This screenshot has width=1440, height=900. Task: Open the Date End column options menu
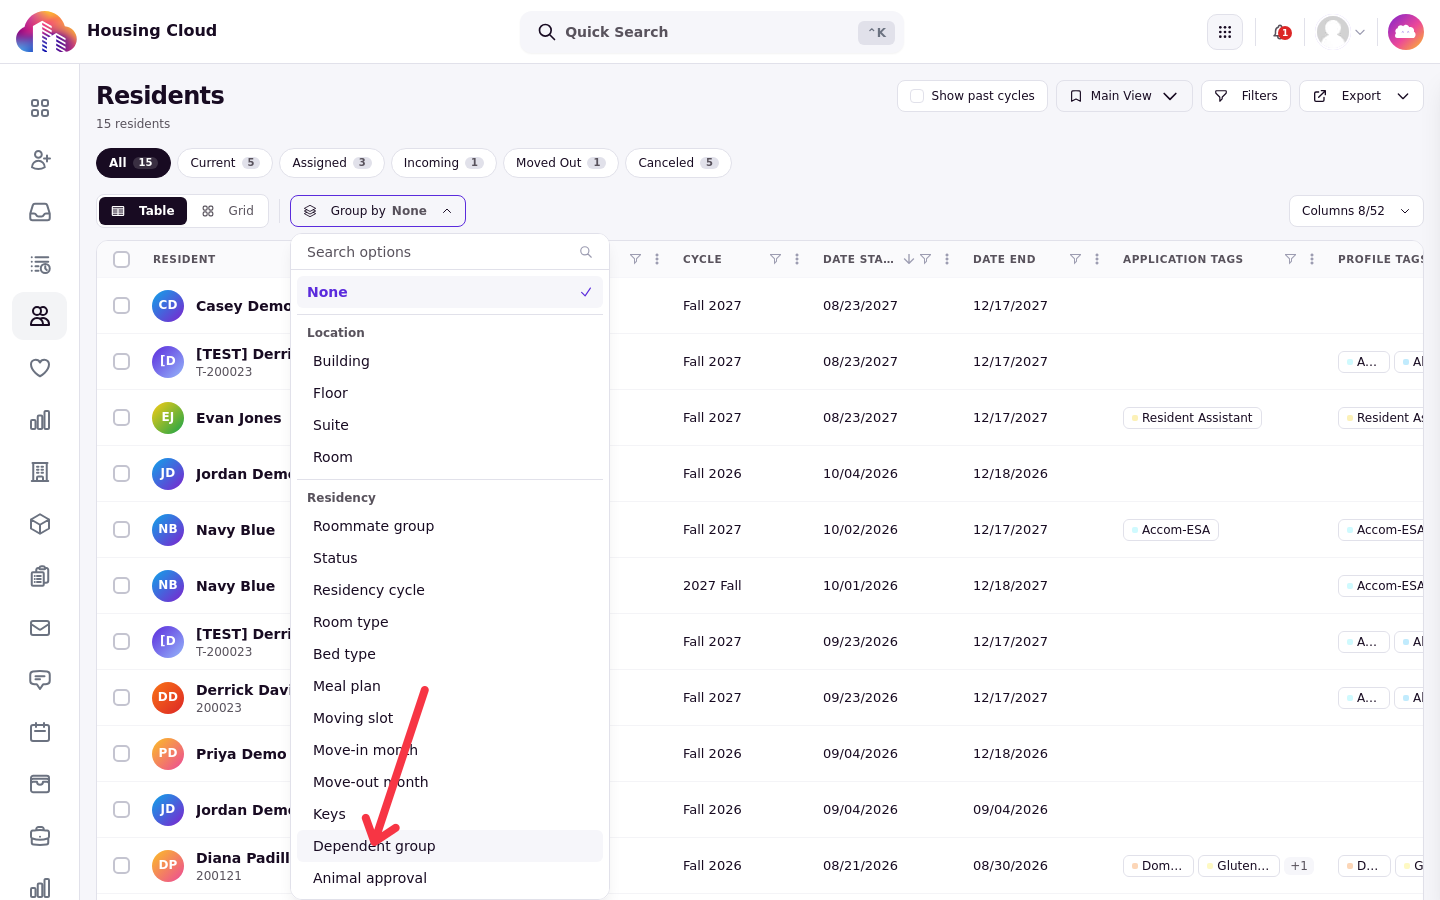click(x=1097, y=259)
